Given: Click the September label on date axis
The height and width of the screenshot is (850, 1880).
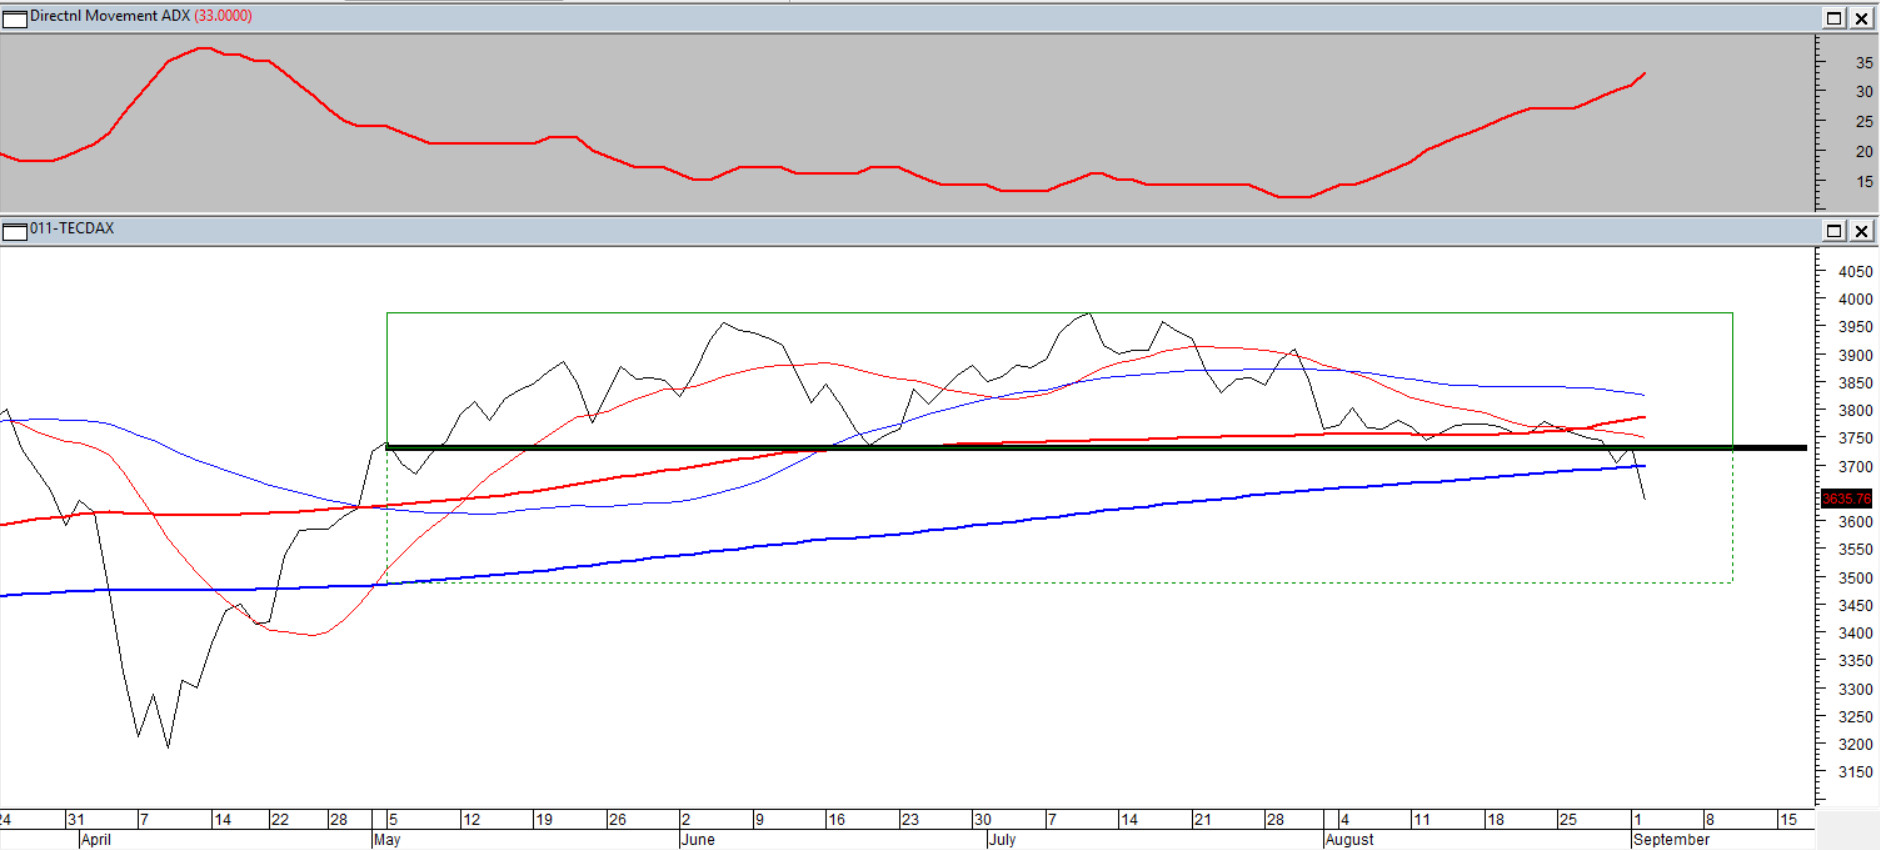Looking at the screenshot, I should (x=1671, y=840).
